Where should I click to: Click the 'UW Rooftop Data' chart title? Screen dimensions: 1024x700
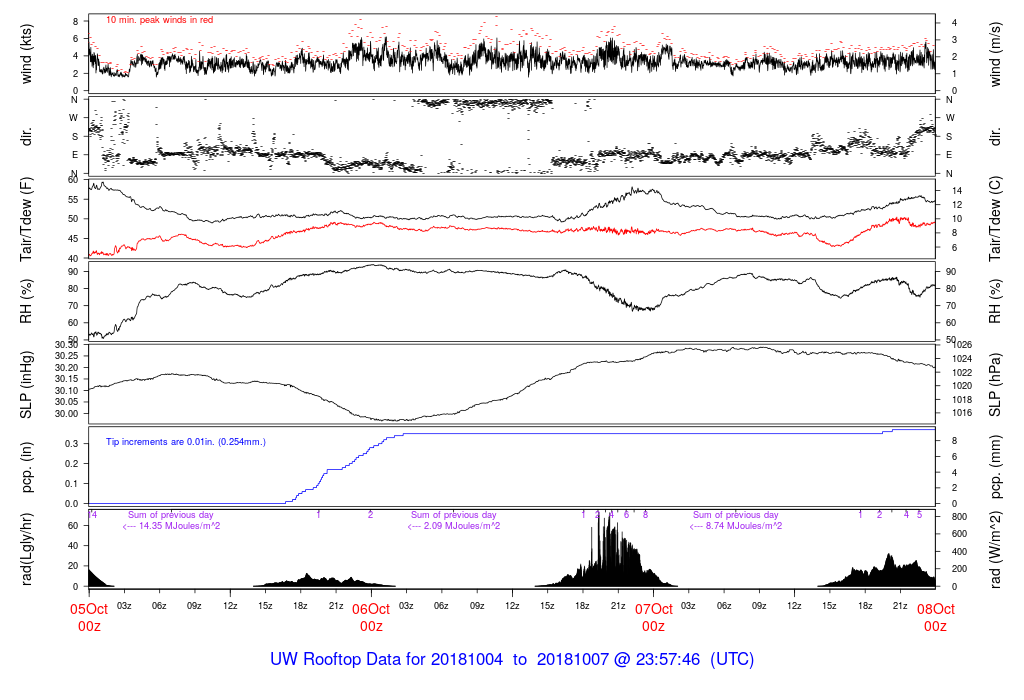click(x=512, y=659)
